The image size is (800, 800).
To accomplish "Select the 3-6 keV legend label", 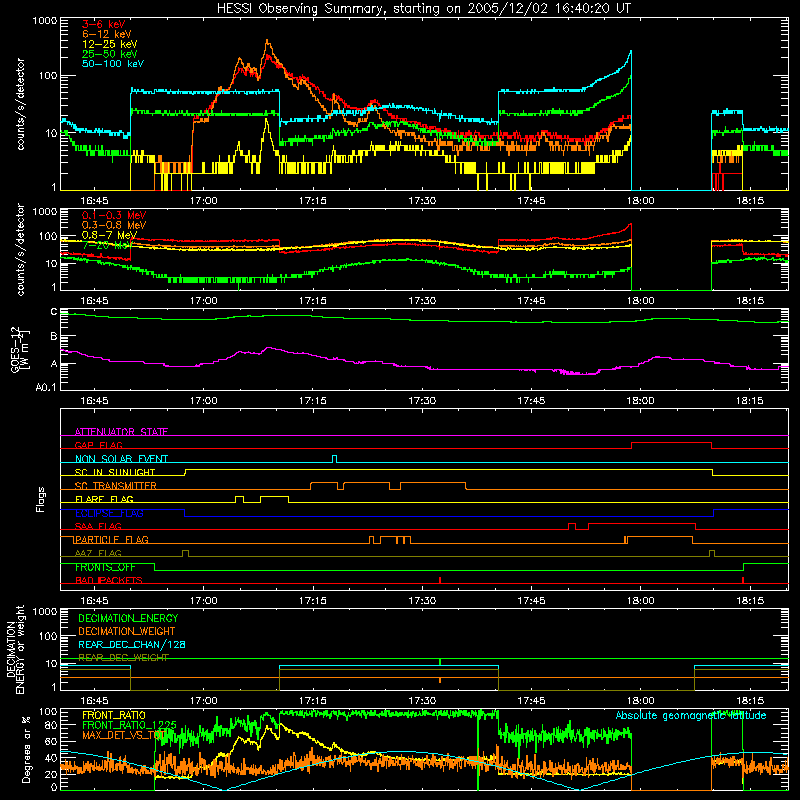I will (x=104, y=24).
